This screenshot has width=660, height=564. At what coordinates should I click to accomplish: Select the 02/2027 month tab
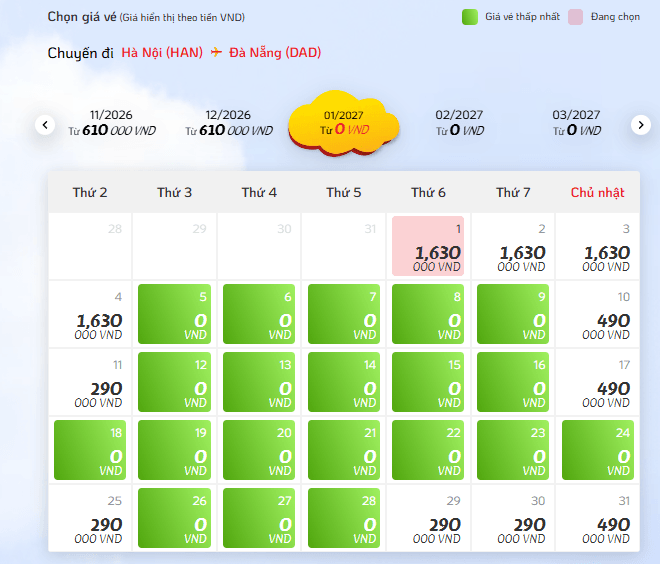459,123
